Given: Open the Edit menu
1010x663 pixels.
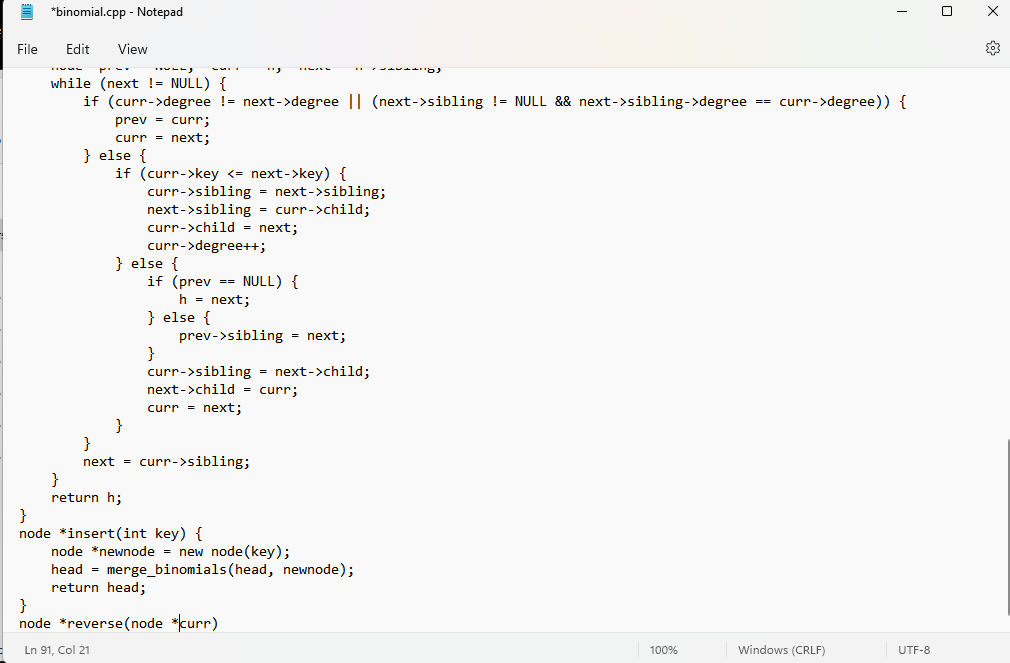Looking at the screenshot, I should (x=77, y=48).
